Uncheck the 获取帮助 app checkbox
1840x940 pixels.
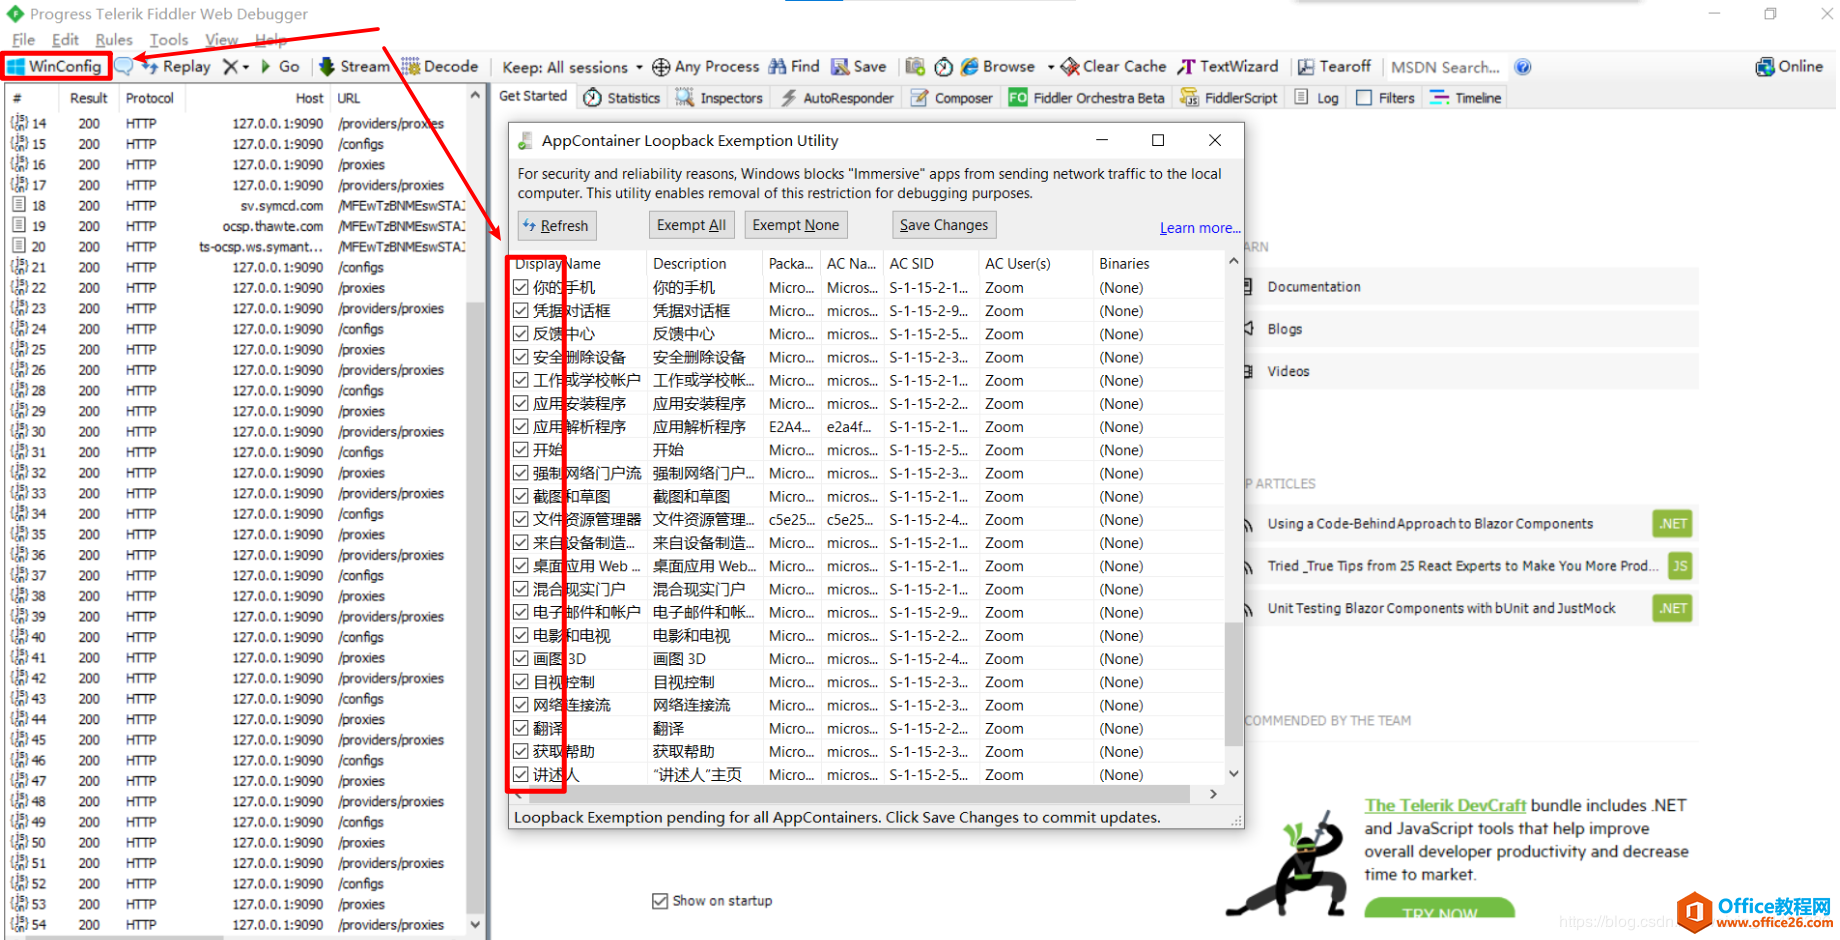coord(521,751)
